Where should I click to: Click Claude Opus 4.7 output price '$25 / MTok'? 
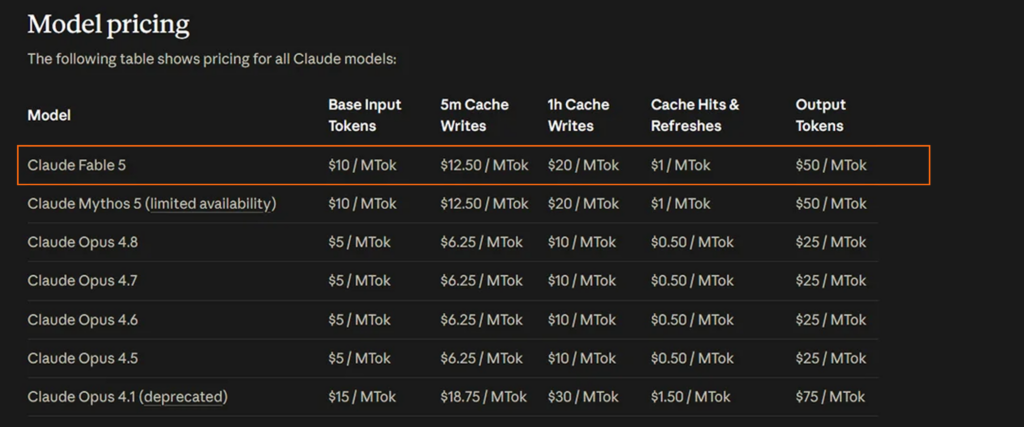[831, 281]
